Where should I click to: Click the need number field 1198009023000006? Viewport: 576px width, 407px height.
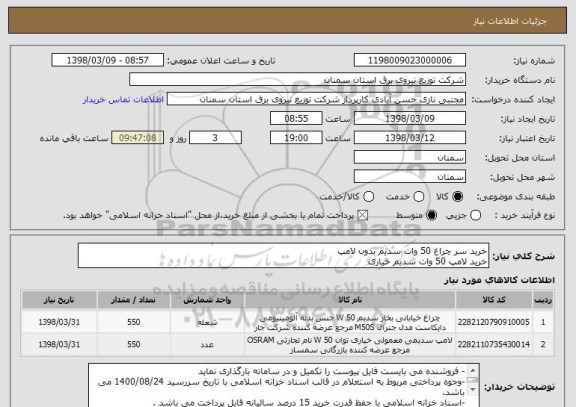pyautogui.click(x=410, y=60)
